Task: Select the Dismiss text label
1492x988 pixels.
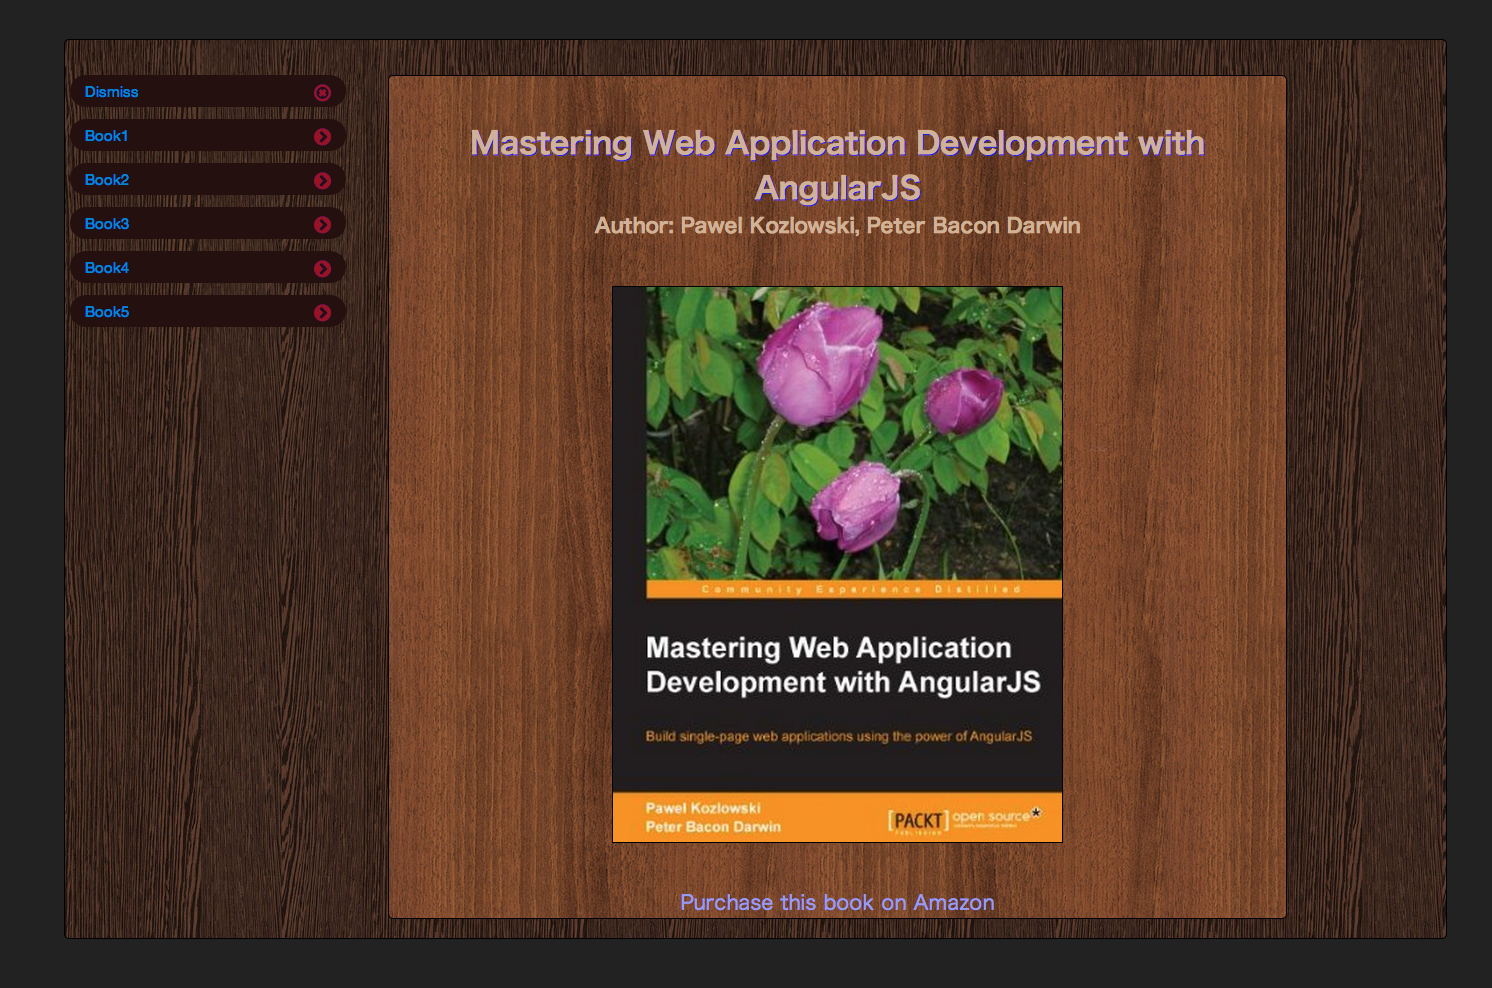Action: pyautogui.click(x=111, y=92)
